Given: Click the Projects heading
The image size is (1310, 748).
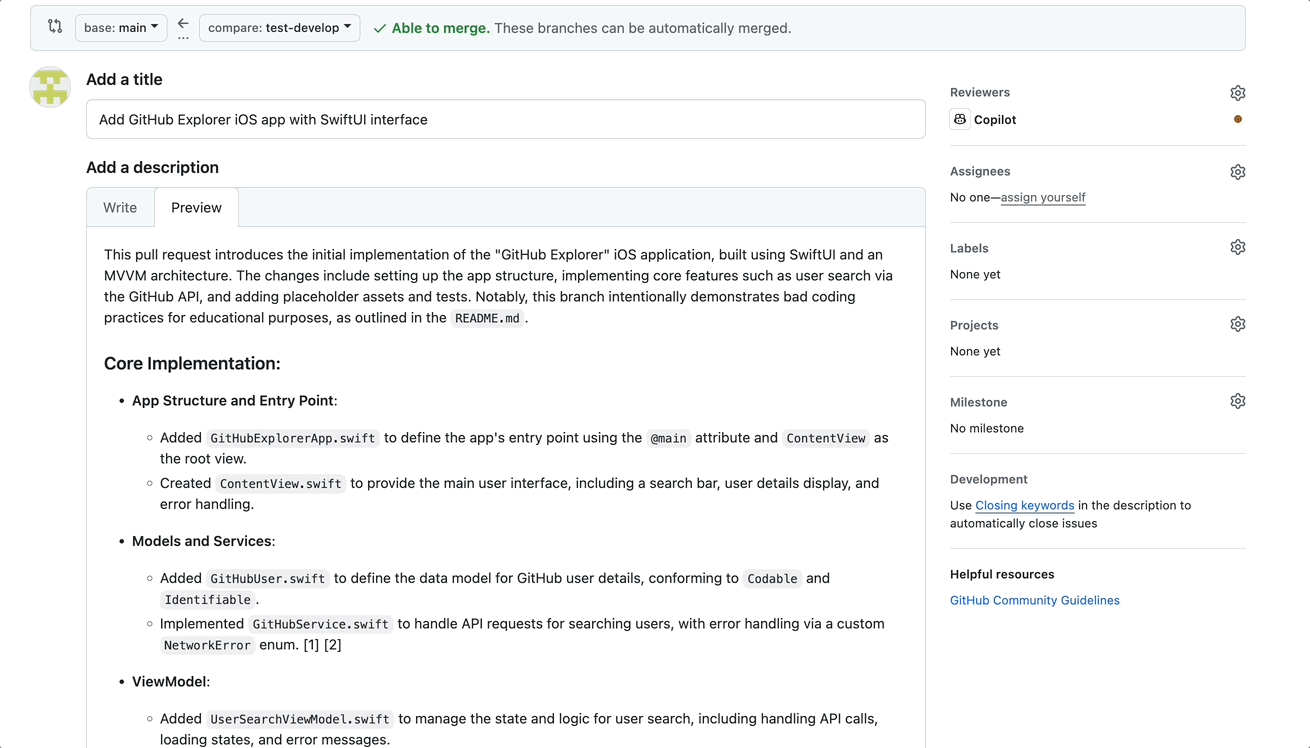Looking at the screenshot, I should pyautogui.click(x=974, y=325).
